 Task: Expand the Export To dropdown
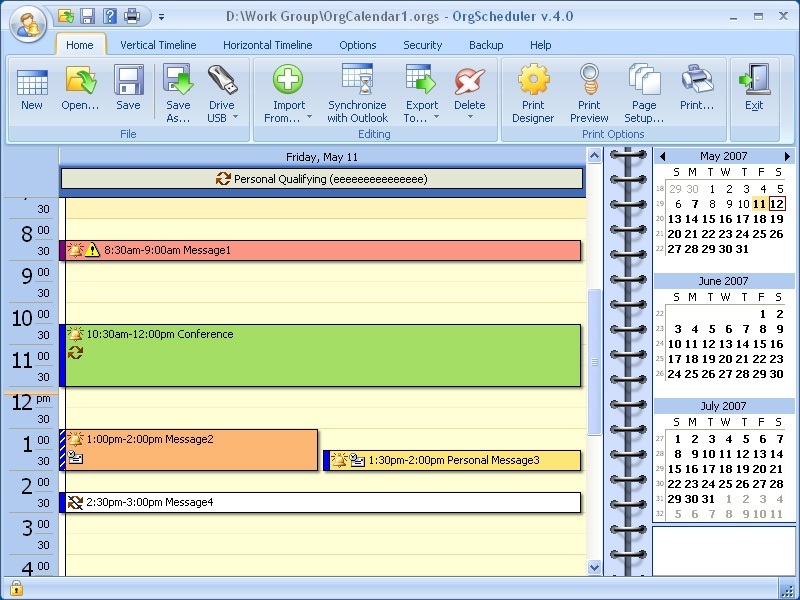click(436, 118)
